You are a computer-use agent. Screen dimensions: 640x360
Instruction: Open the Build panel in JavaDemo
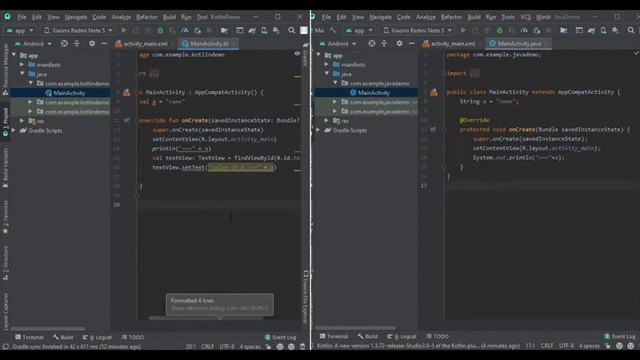(367, 336)
